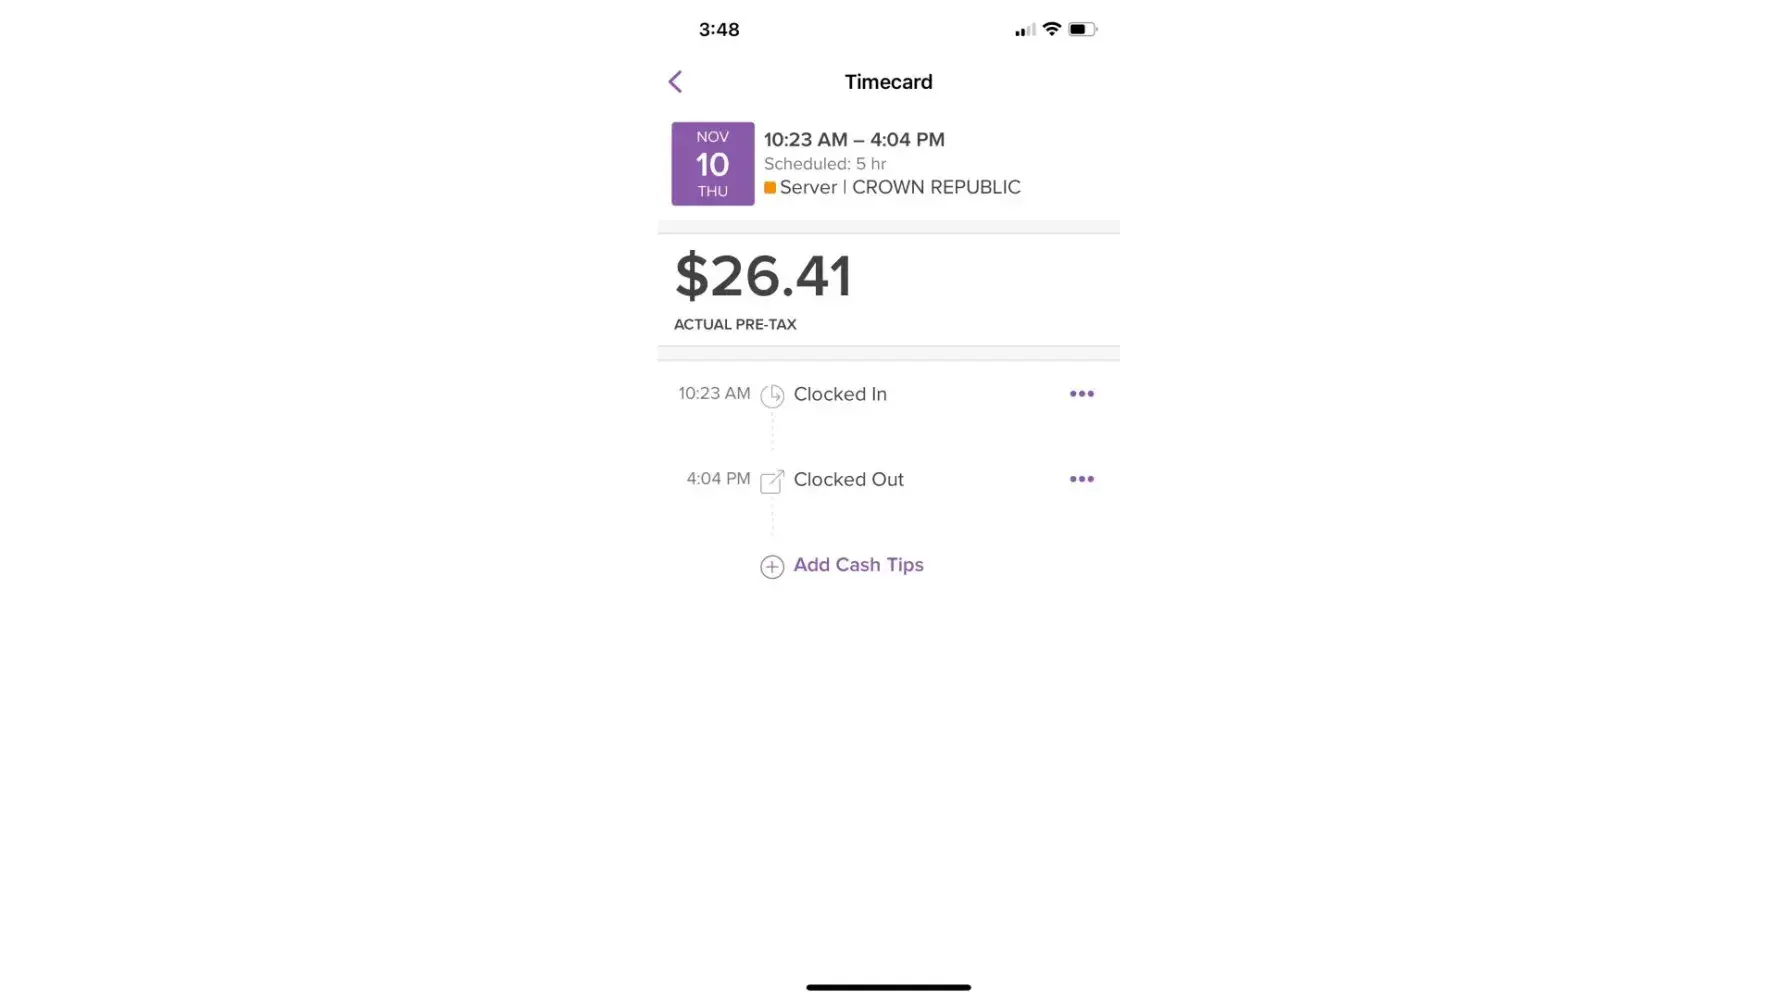Click the ACTUAL PRE-TAX label

pyautogui.click(x=735, y=324)
